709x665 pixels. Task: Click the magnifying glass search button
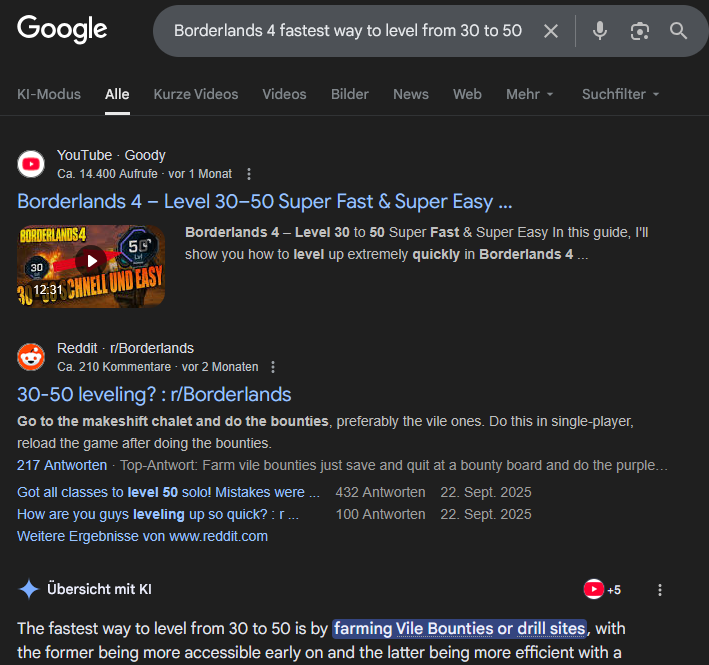click(678, 31)
